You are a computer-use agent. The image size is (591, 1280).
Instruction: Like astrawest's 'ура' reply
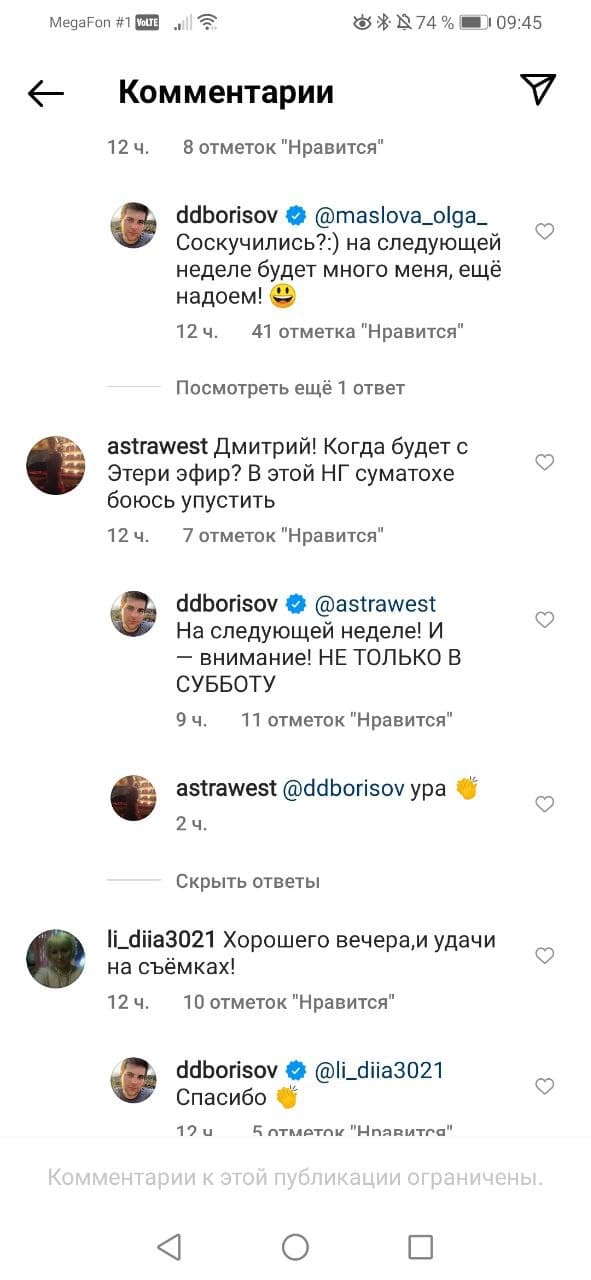click(x=544, y=804)
